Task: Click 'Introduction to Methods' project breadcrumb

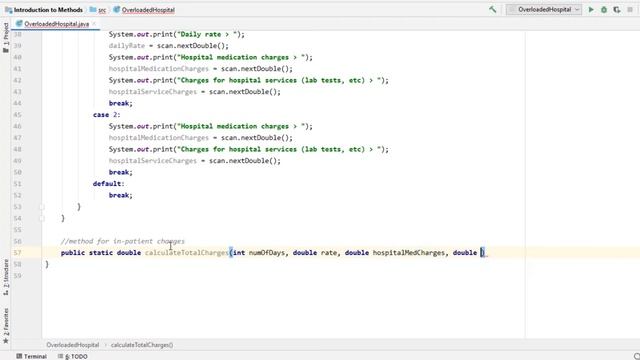Action: 44,10
